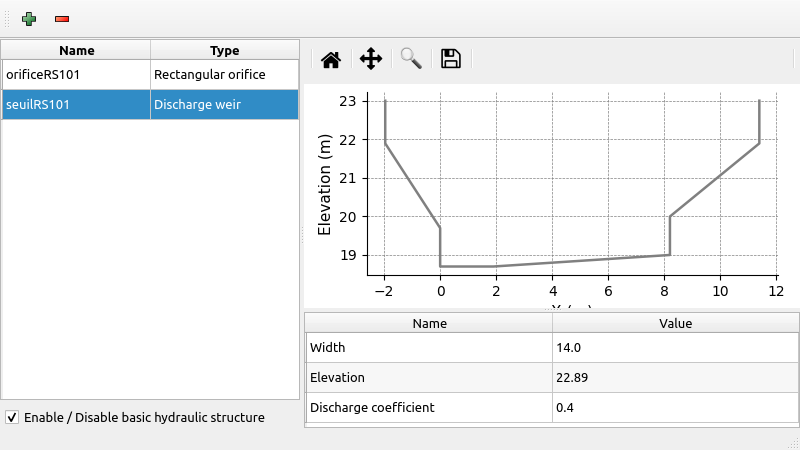This screenshot has height=450, width=800.
Task: Save the figure with floppy disk icon
Action: coord(451,59)
